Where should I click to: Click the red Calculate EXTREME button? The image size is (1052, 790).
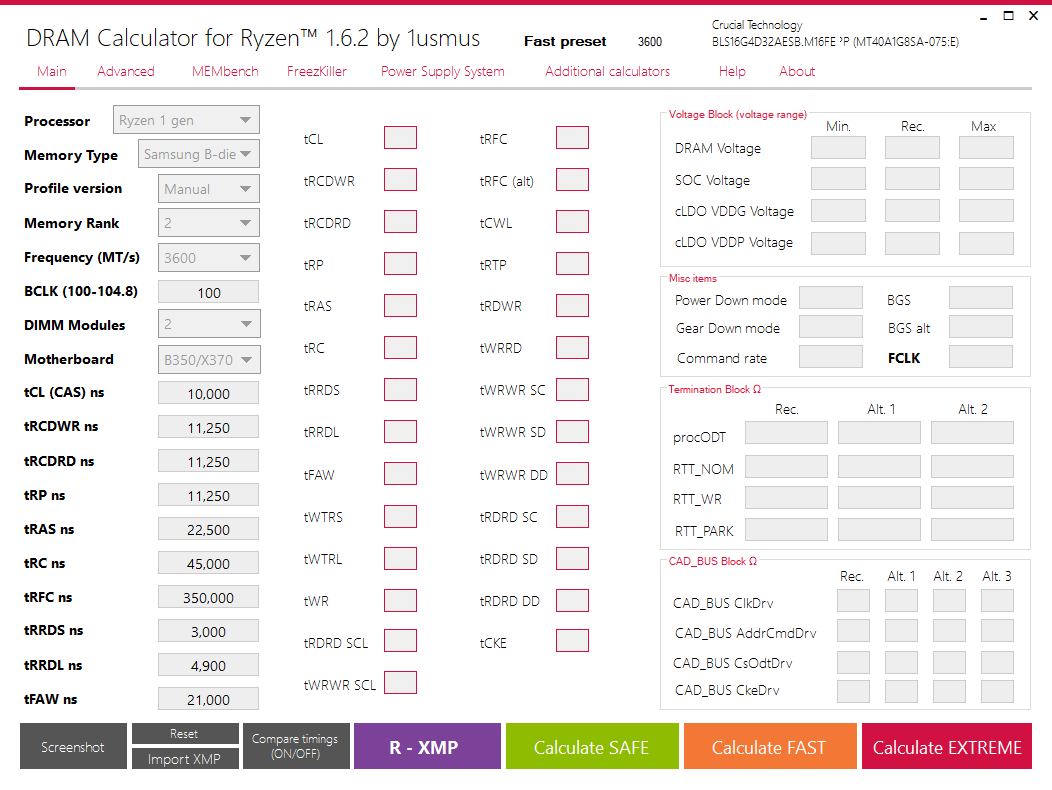coord(947,746)
